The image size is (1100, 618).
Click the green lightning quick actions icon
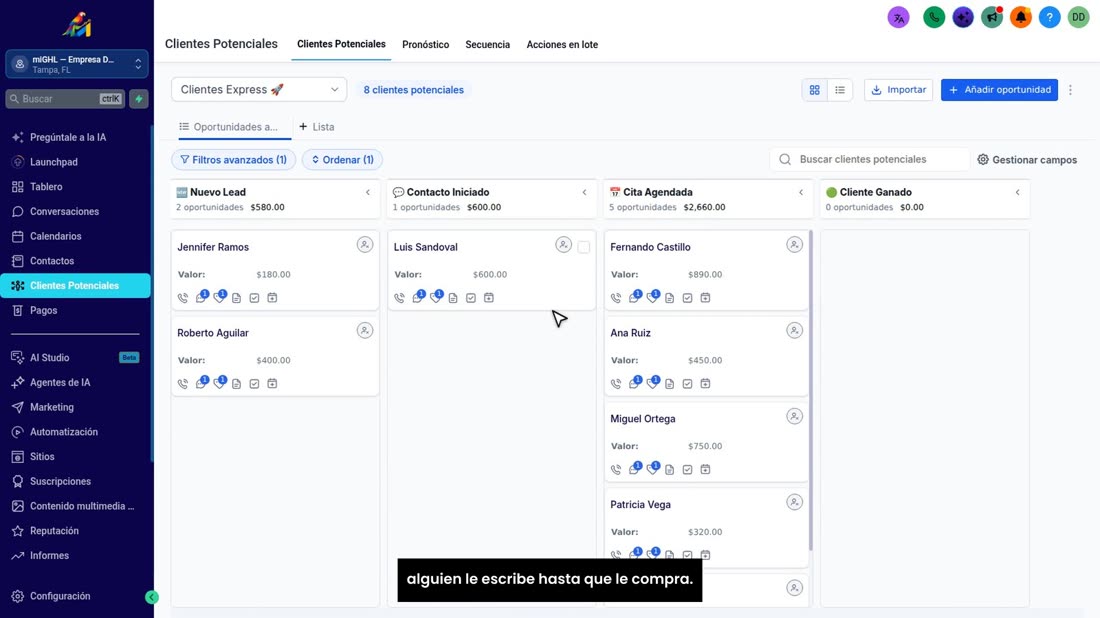point(139,99)
